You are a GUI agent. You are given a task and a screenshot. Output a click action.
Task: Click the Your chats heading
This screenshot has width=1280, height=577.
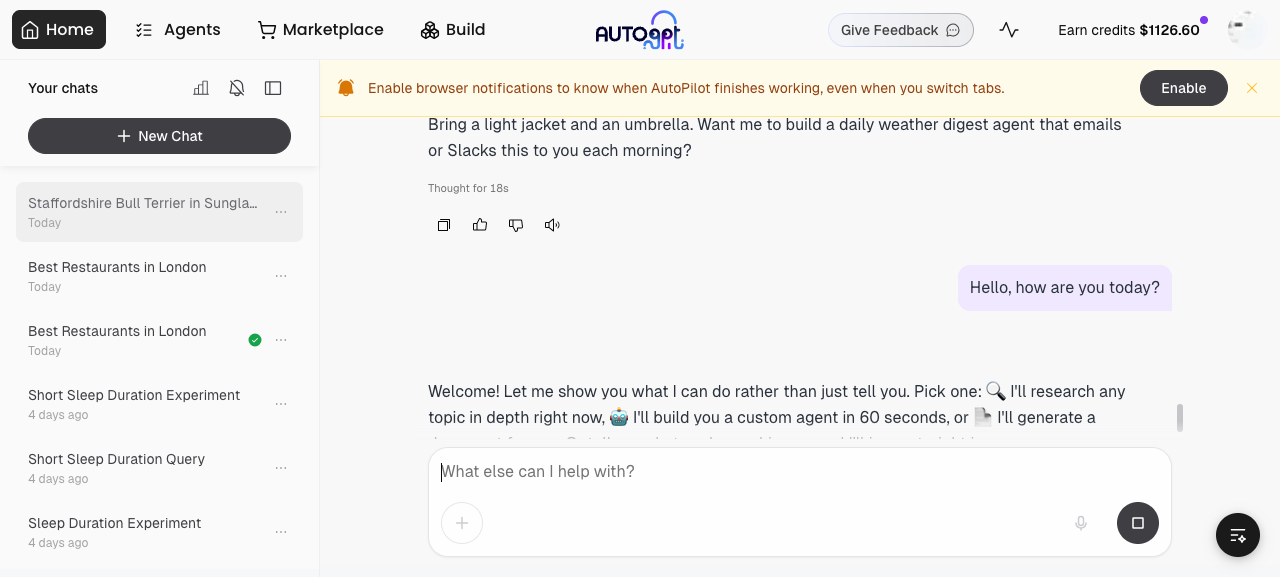[x=63, y=88]
